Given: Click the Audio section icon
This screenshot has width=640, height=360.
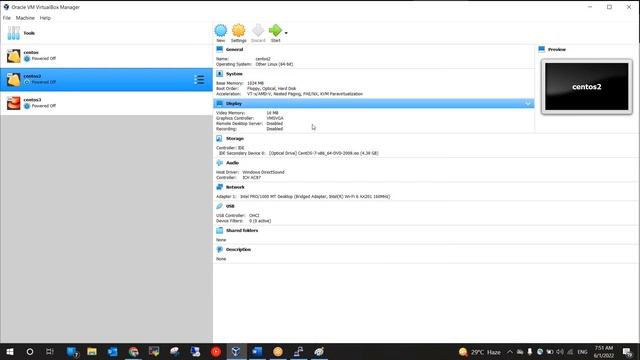Looking at the screenshot, I should (x=220, y=163).
